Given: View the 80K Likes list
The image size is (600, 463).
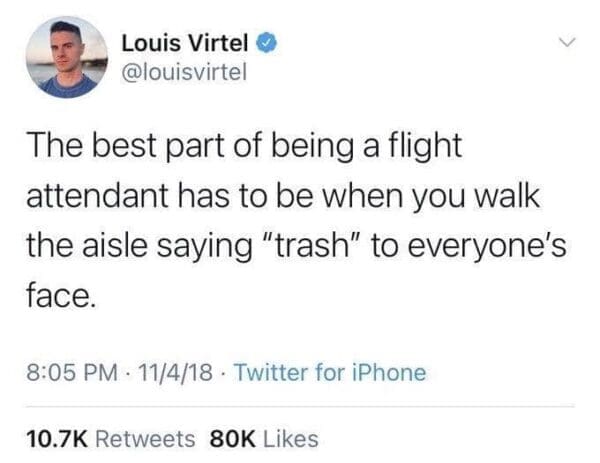Looking at the screenshot, I should coord(263,439).
